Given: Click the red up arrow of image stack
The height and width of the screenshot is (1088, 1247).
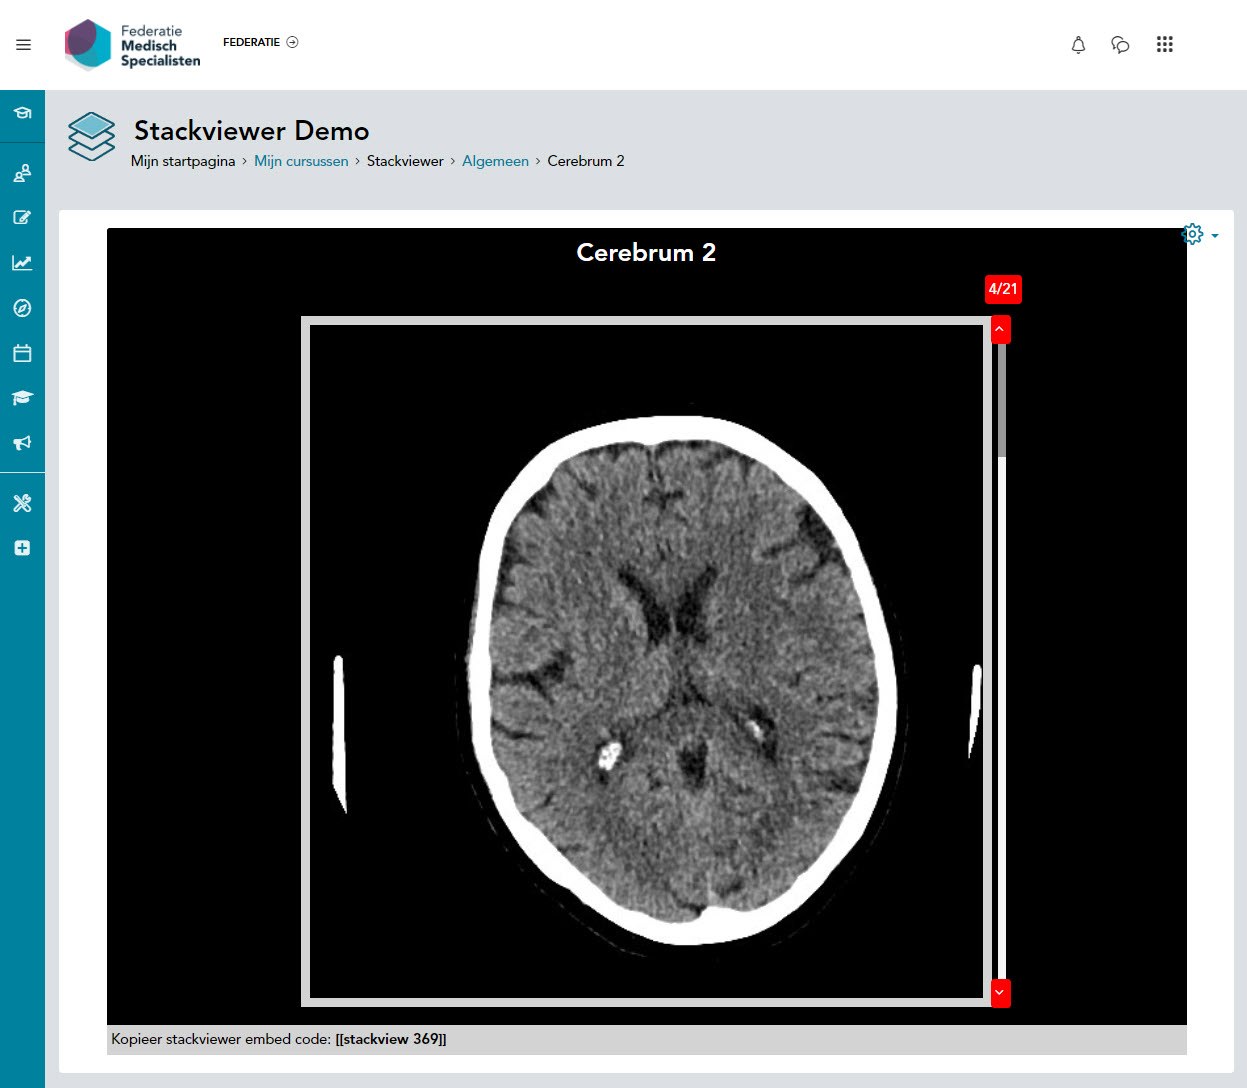Looking at the screenshot, I should tap(1000, 329).
